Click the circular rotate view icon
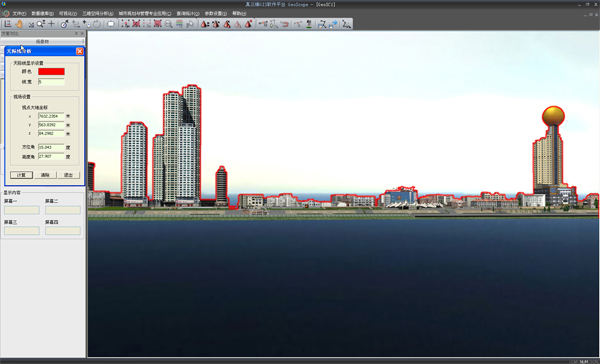 pos(97,24)
